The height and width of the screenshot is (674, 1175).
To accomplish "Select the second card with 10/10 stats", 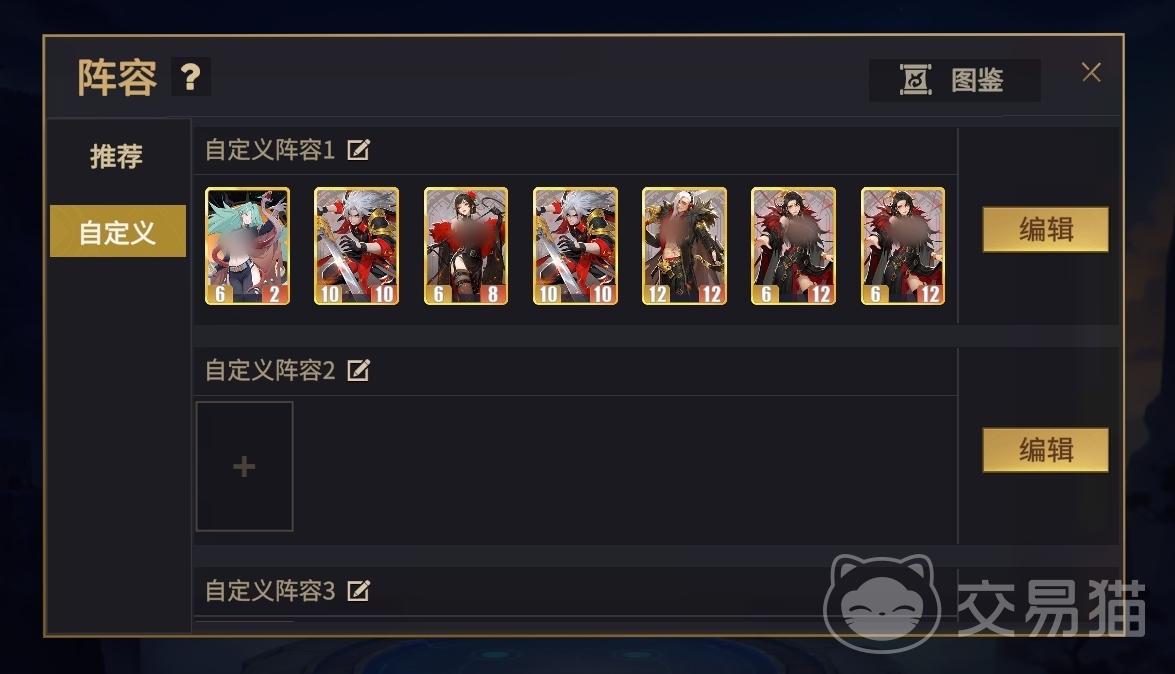I will coord(357,246).
